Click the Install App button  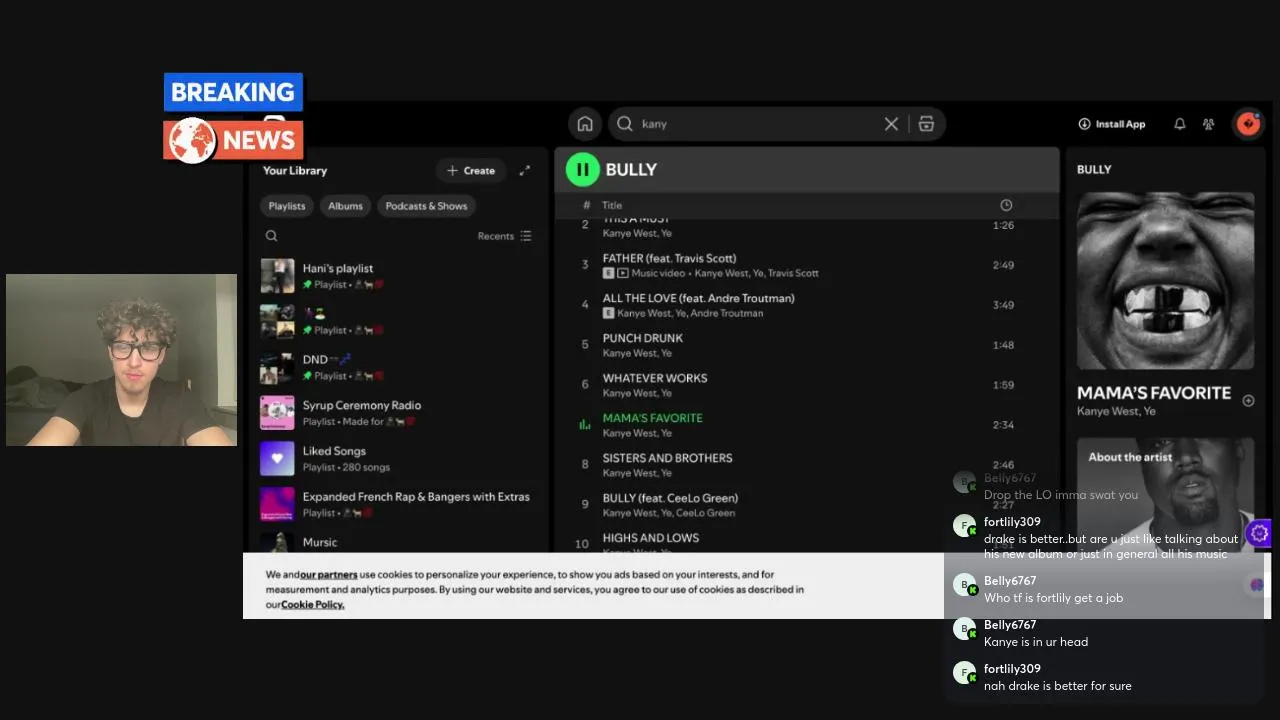(1112, 124)
